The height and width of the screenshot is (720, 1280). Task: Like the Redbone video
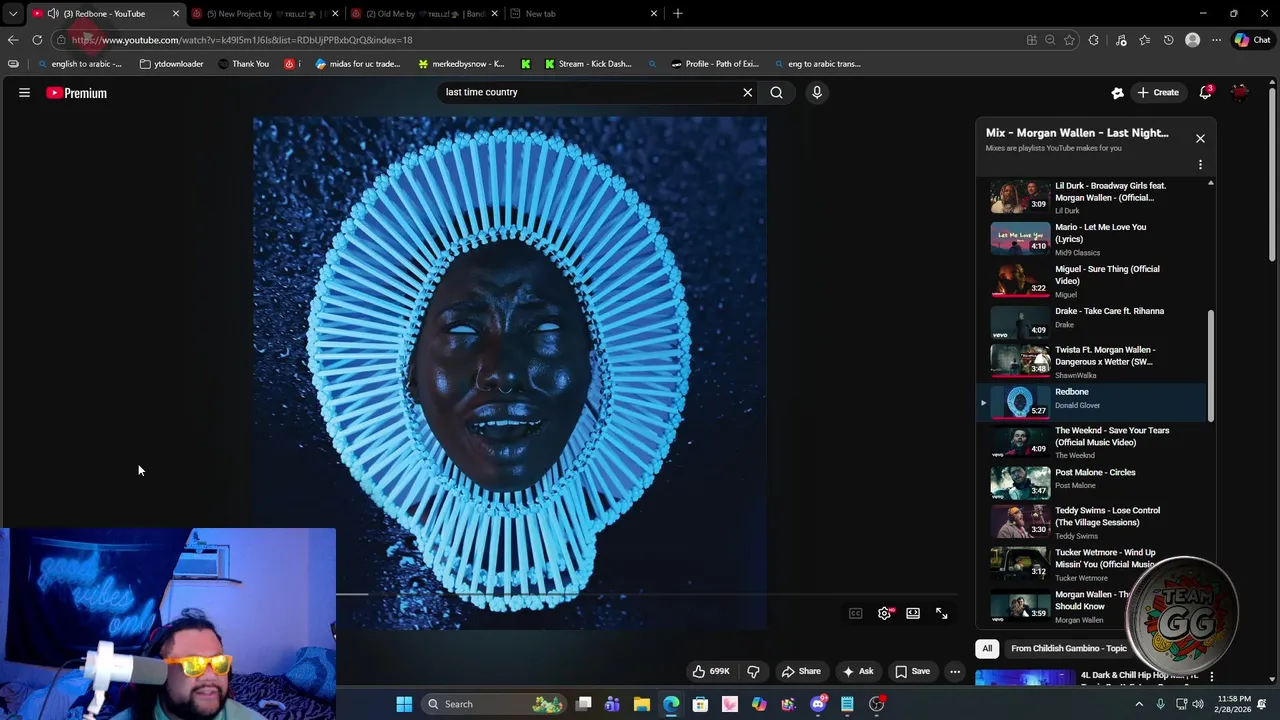711,671
